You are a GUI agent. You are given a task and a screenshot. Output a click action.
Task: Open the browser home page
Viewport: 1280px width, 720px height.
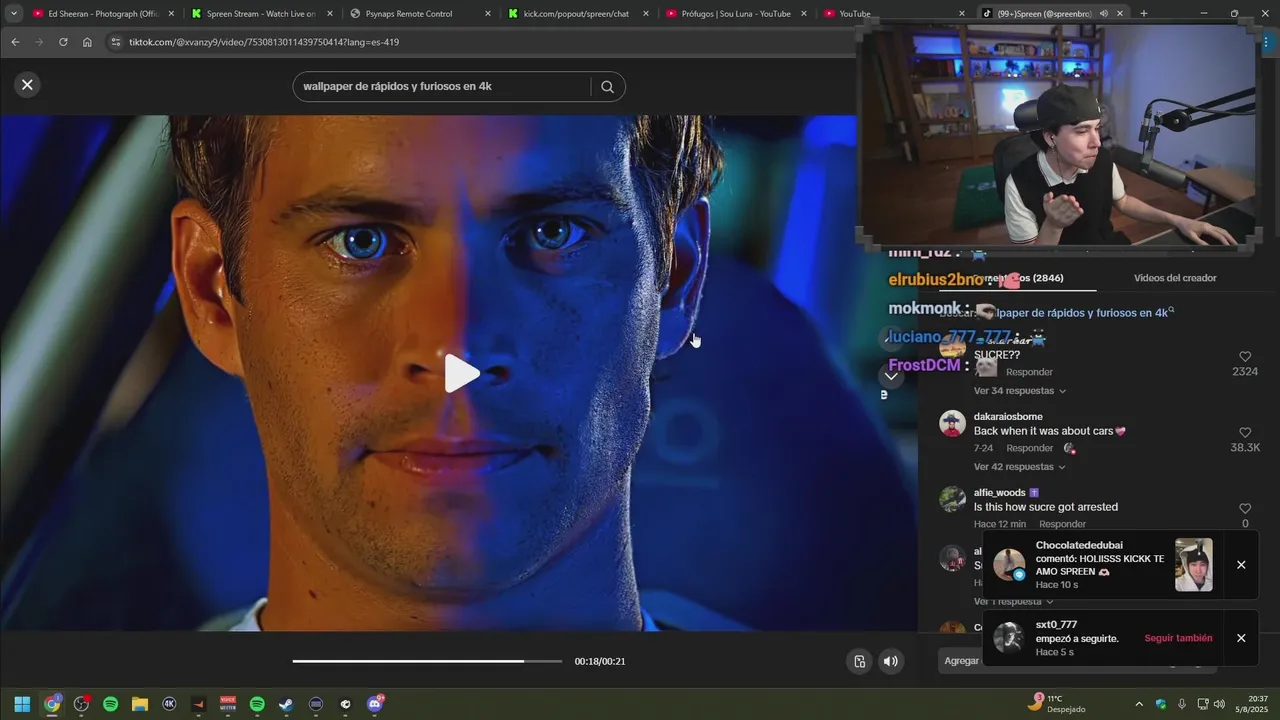click(x=87, y=42)
